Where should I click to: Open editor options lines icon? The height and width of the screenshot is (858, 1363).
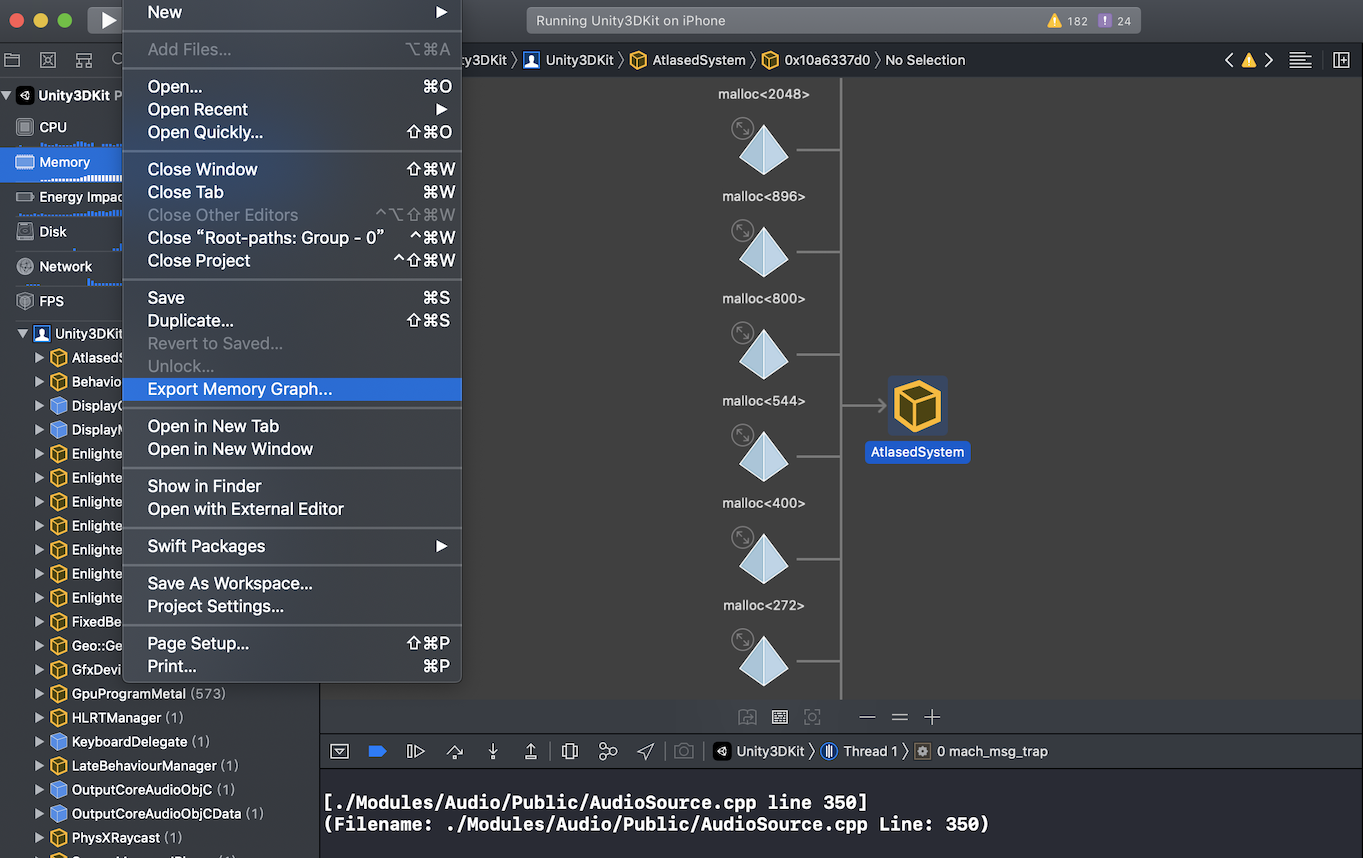point(1300,60)
